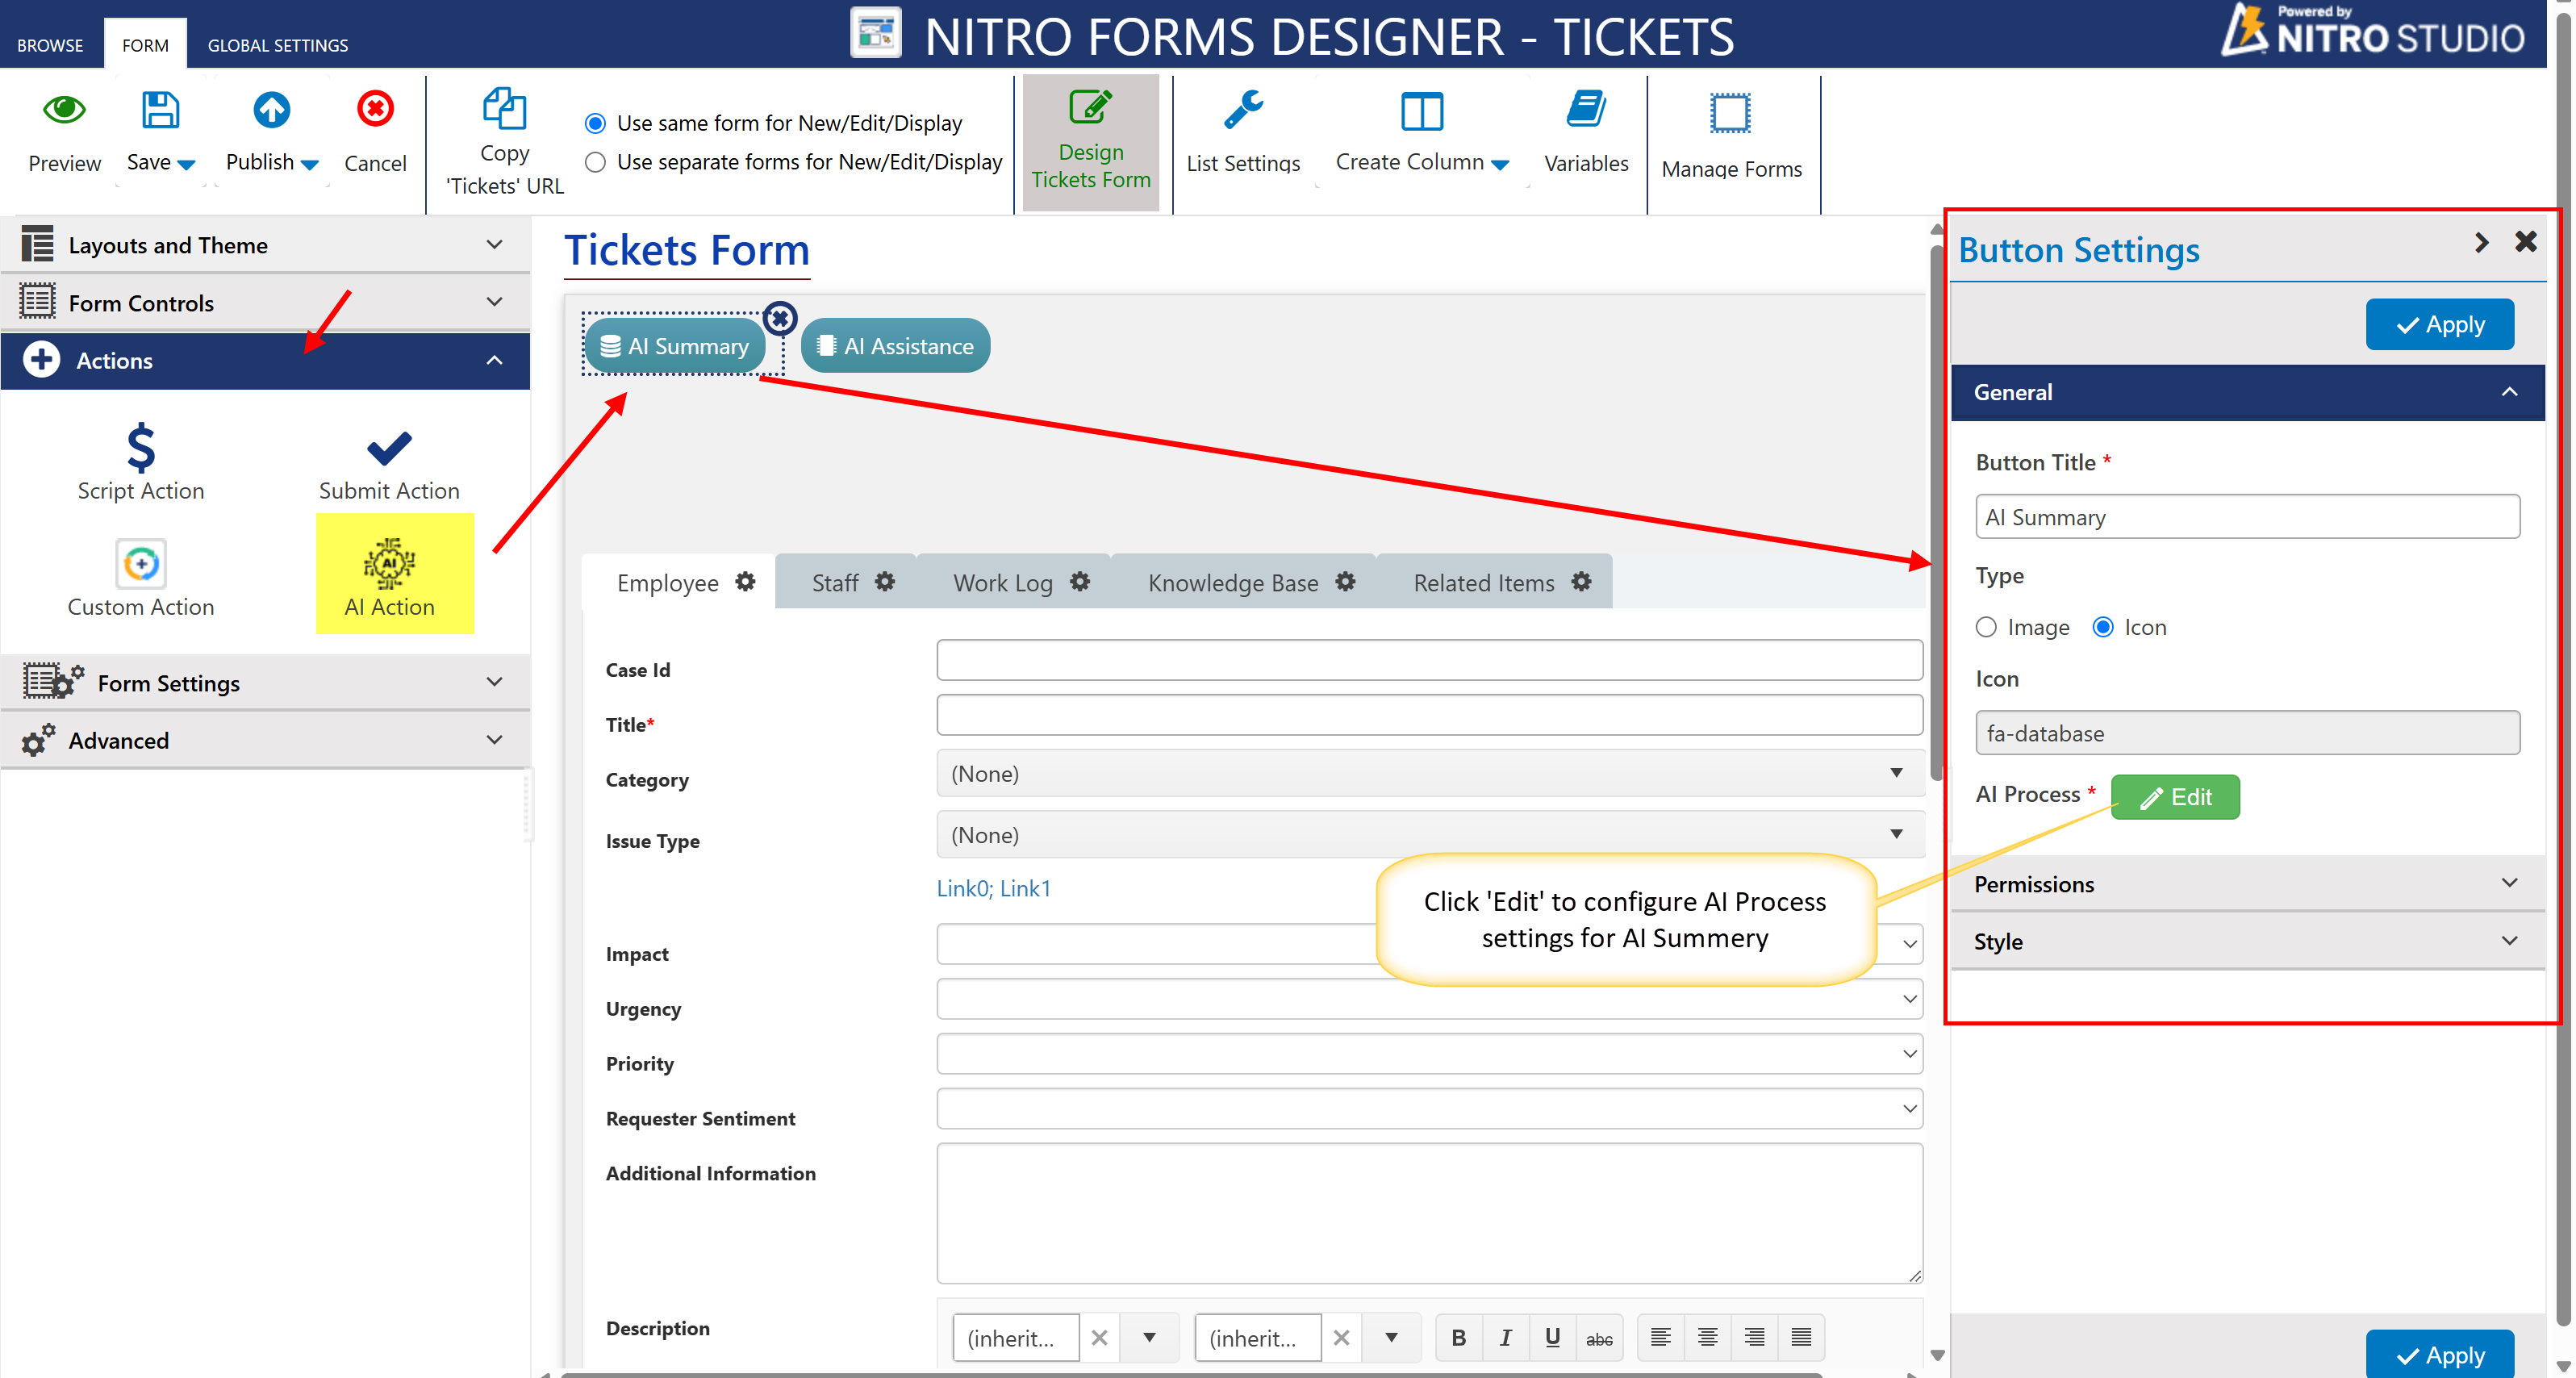
Task: Click Edit button for AI Process
Action: (x=2174, y=797)
